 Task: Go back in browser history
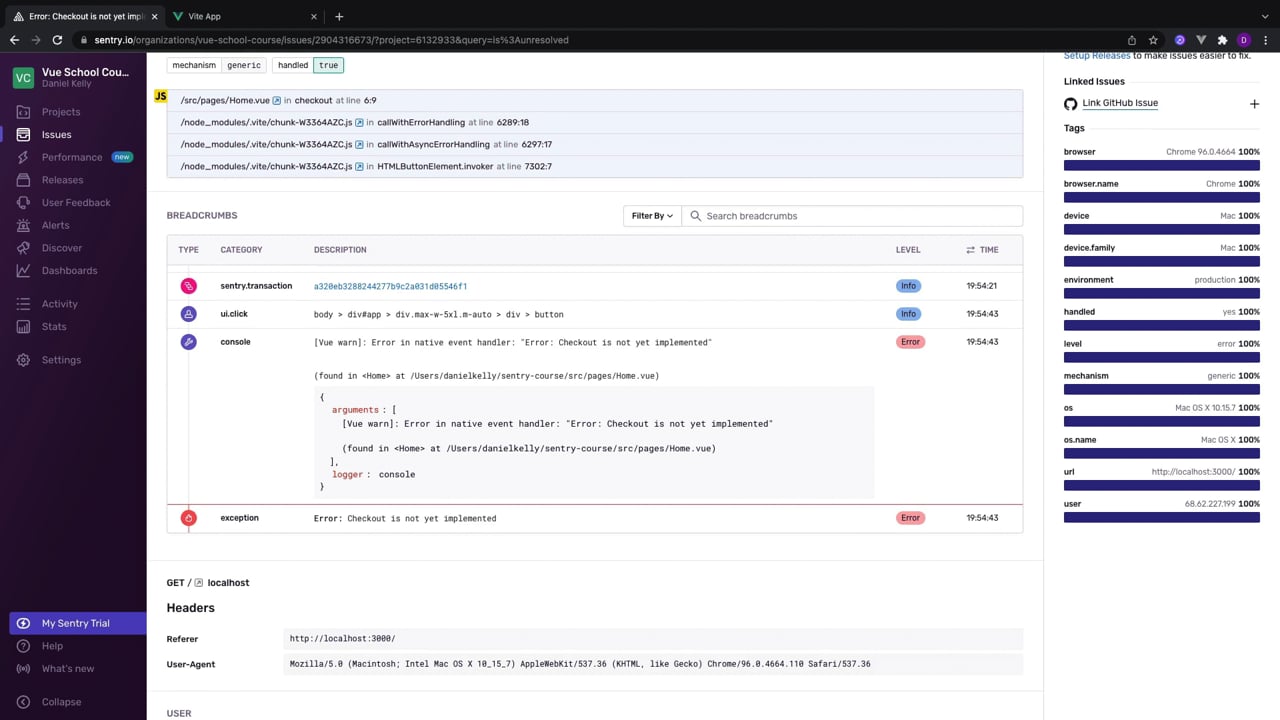(x=14, y=40)
